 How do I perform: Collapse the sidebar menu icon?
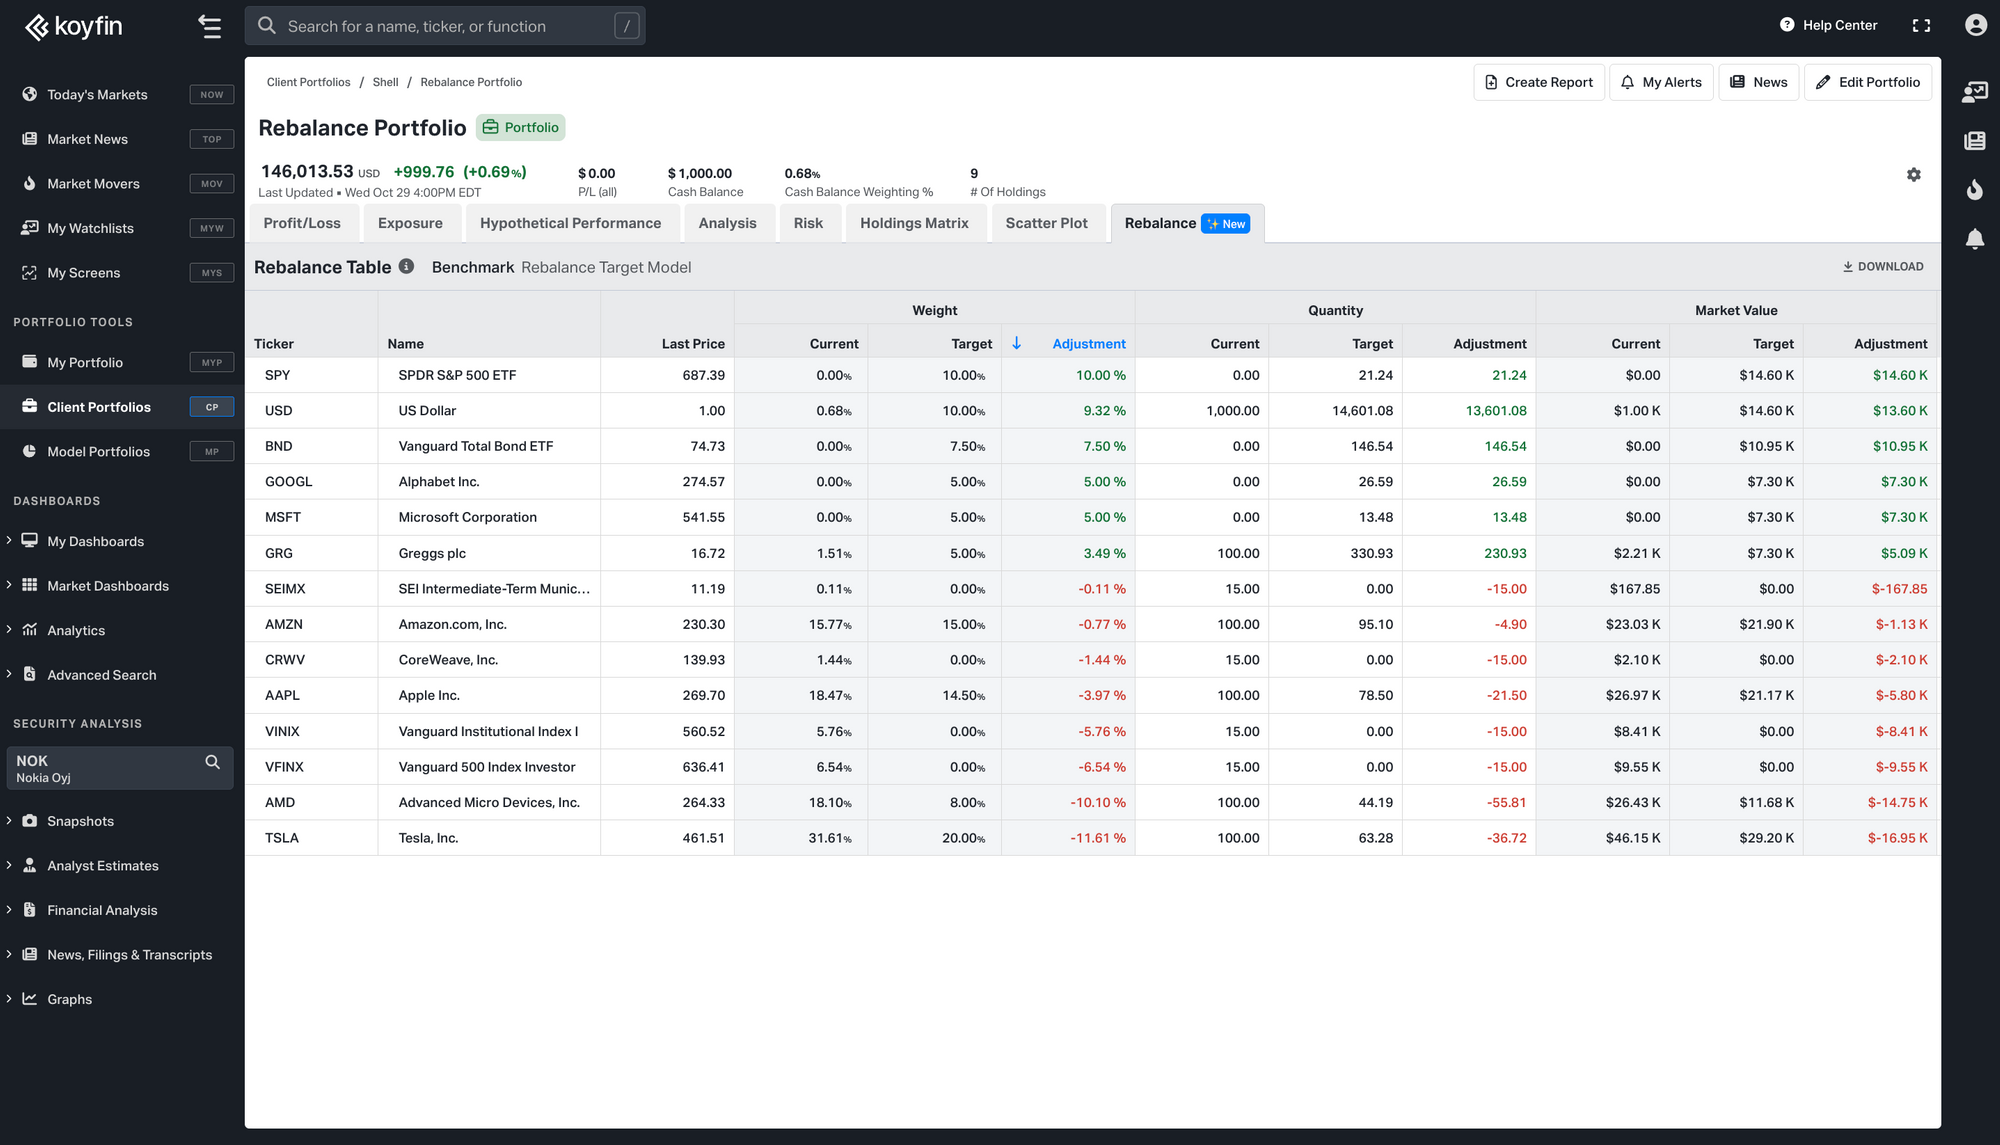point(209,26)
